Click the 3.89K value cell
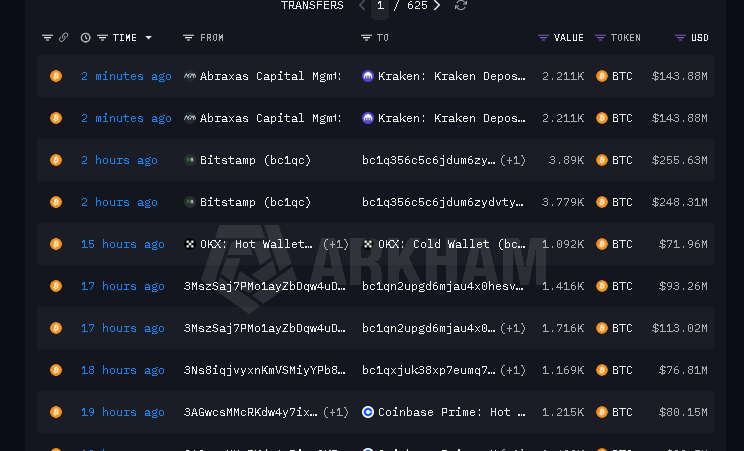This screenshot has height=451, width=744. (x=566, y=160)
